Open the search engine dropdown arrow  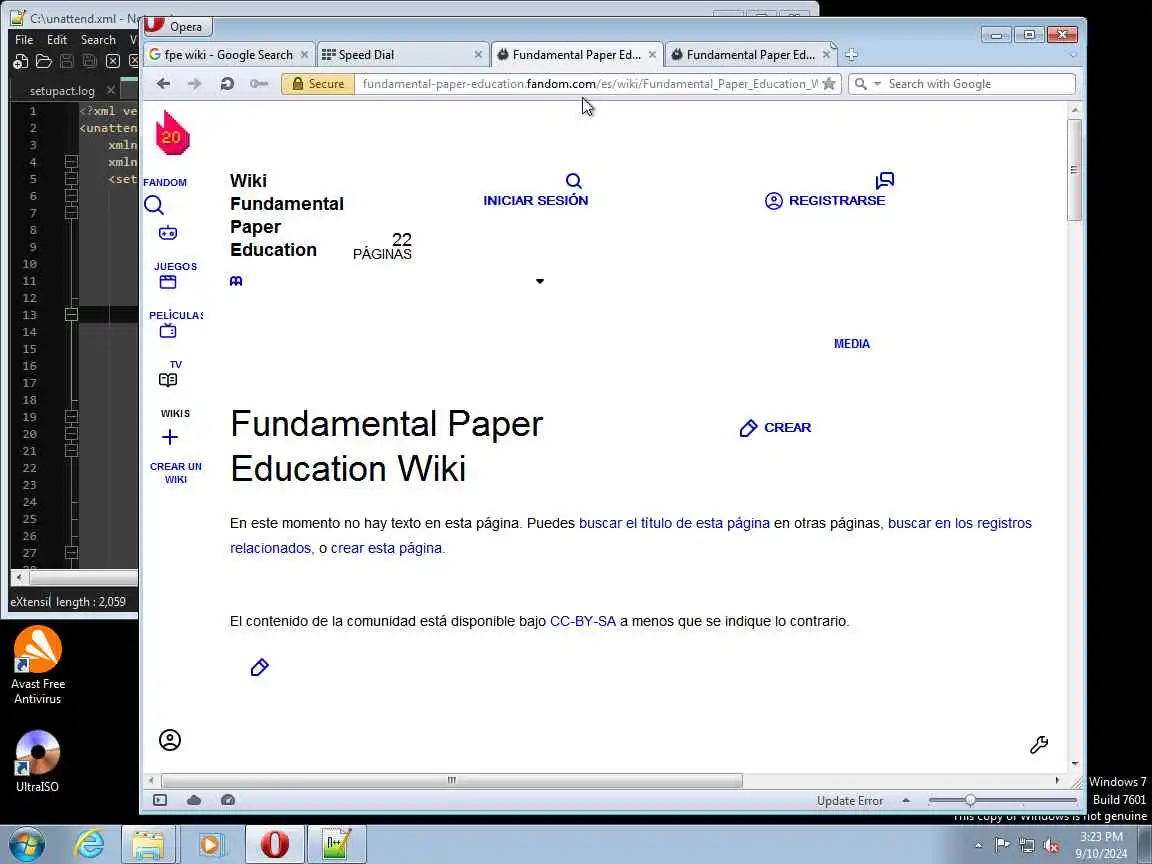pos(877,84)
